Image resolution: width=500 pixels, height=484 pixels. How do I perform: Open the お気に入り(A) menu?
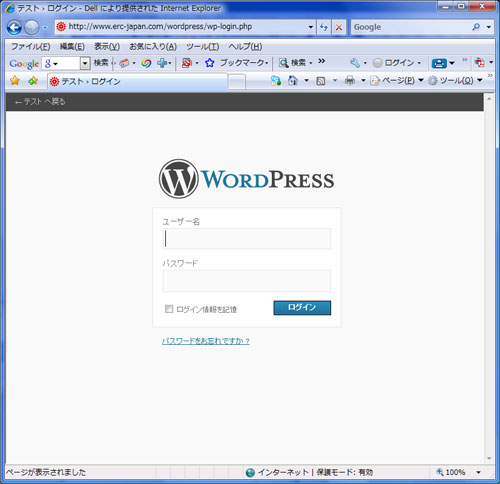click(153, 46)
